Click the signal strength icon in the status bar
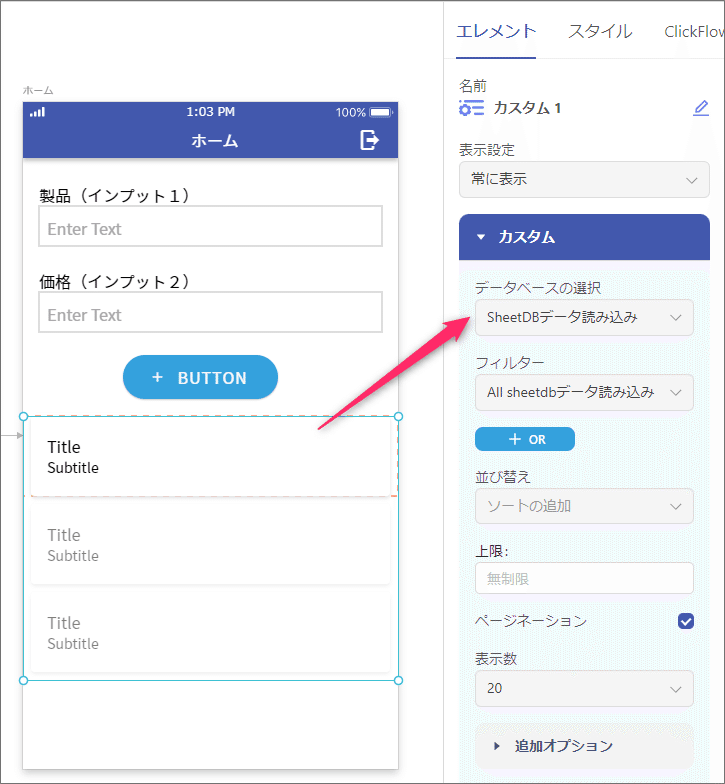 (38, 112)
